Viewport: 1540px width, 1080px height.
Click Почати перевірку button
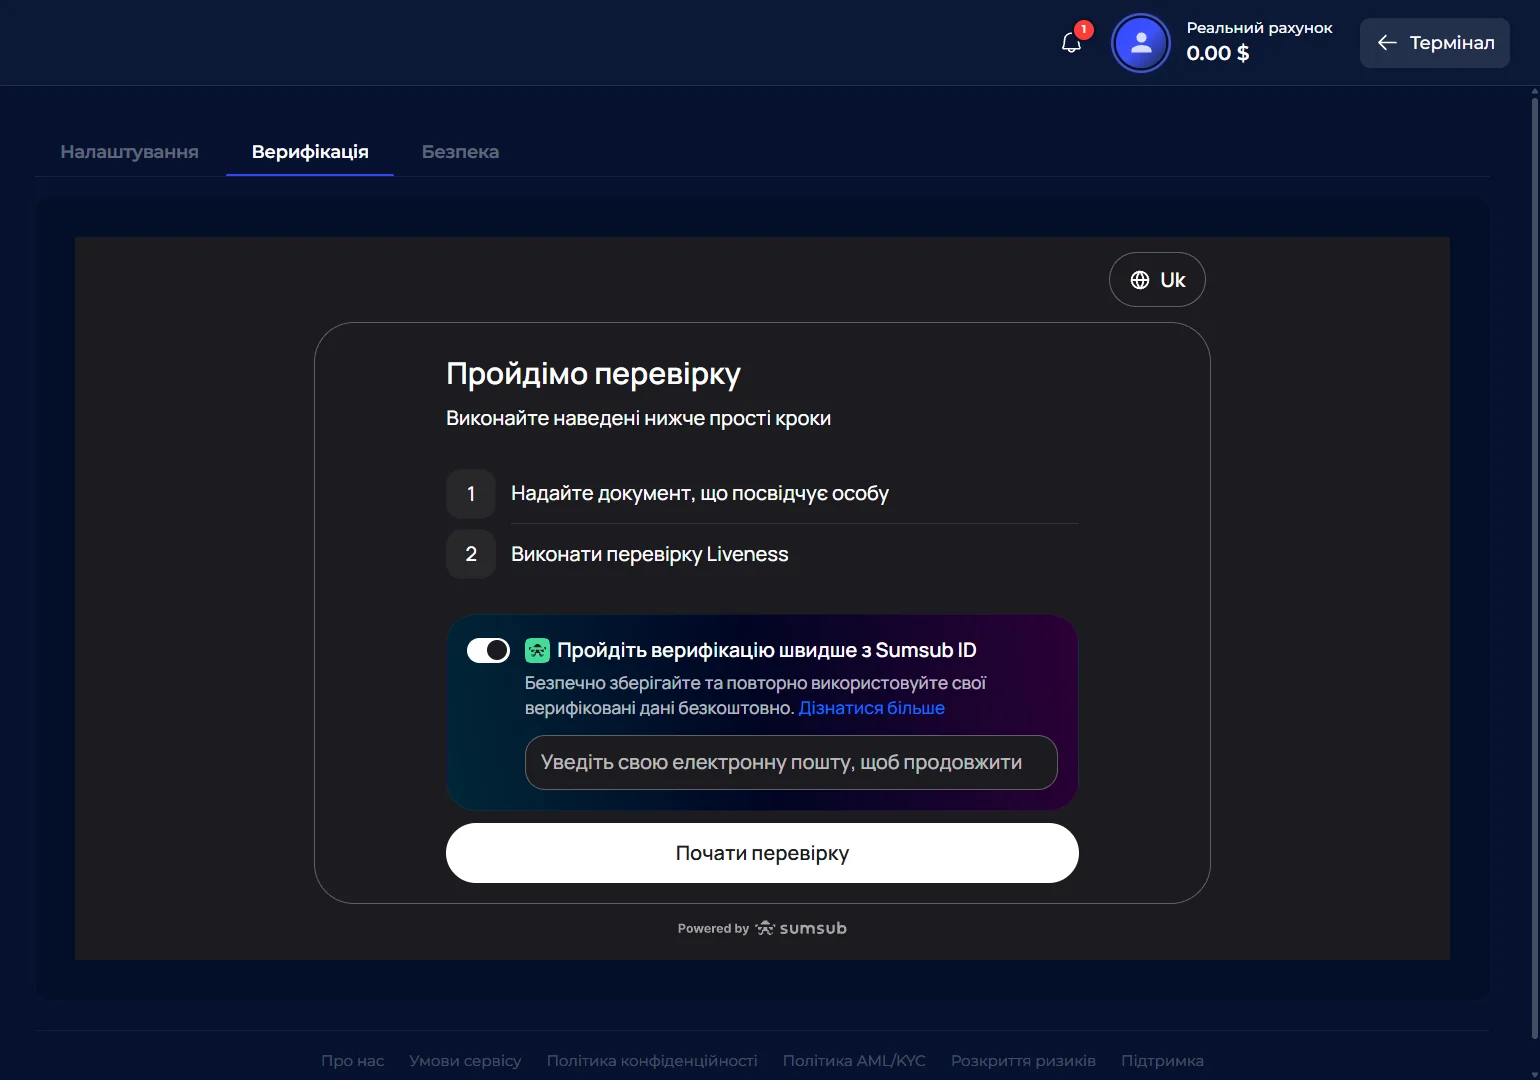(x=762, y=853)
